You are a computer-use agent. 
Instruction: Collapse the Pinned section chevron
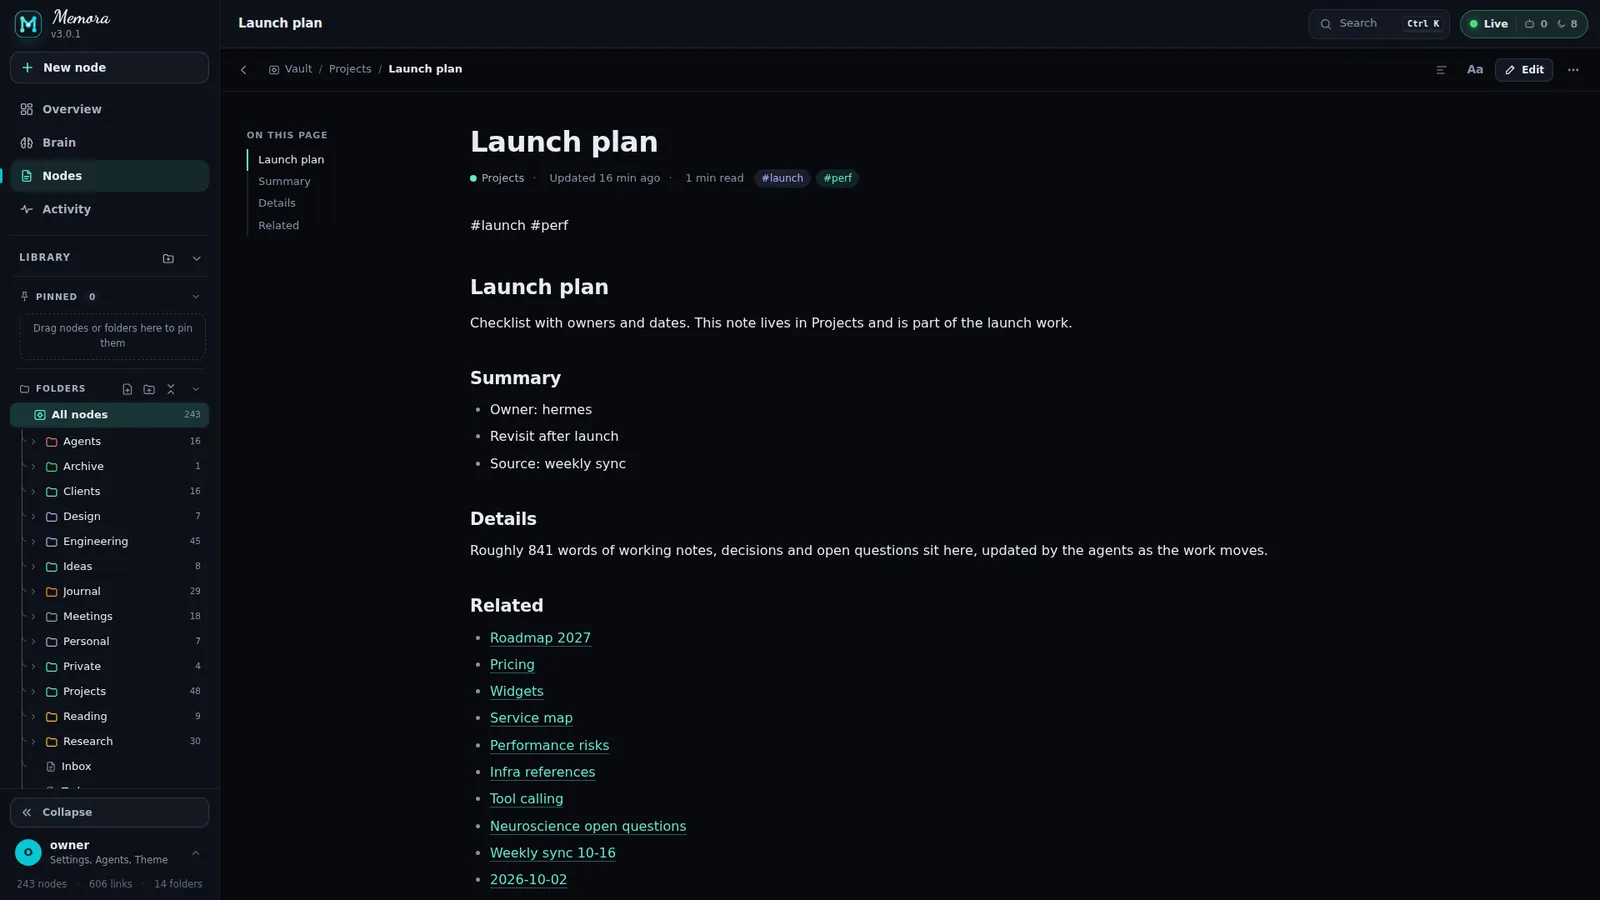click(x=196, y=297)
